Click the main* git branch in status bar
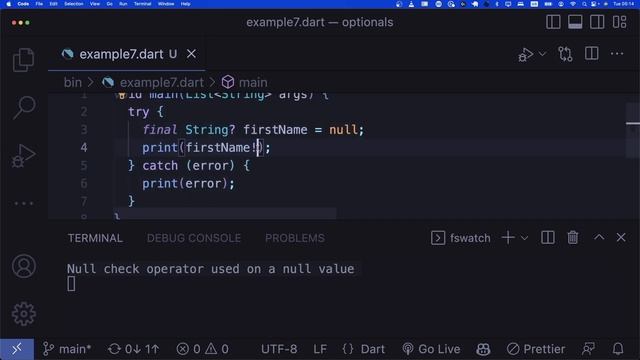This screenshot has height=360, width=640. [x=67, y=349]
